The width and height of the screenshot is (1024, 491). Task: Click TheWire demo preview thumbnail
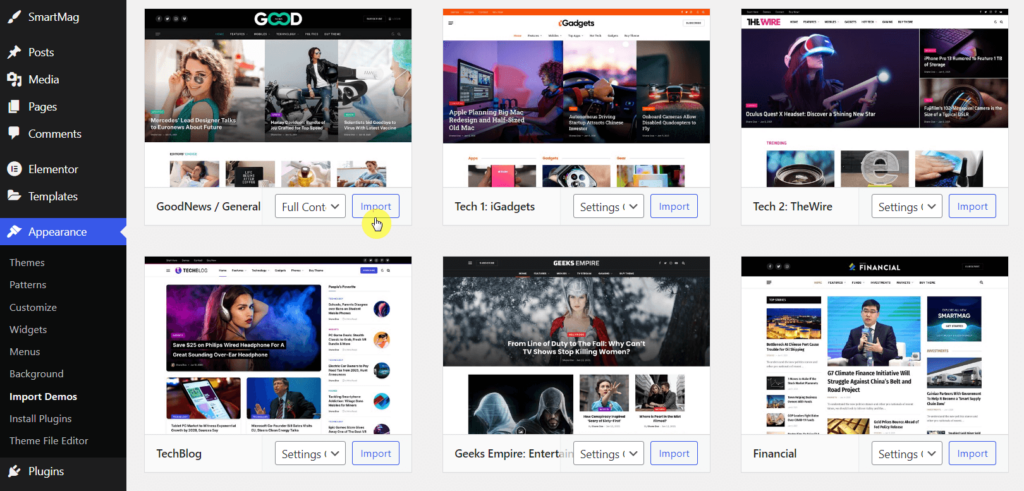click(874, 98)
